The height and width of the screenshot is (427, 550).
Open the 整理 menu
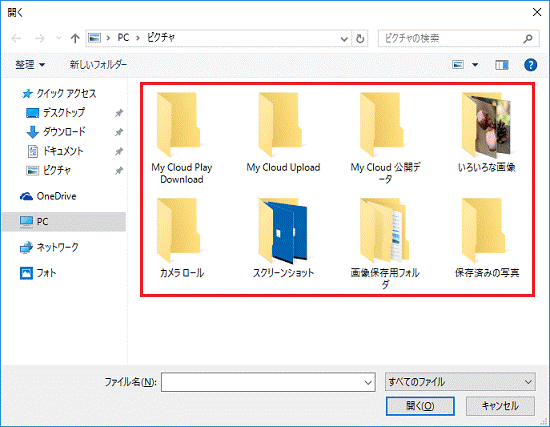(x=30, y=65)
